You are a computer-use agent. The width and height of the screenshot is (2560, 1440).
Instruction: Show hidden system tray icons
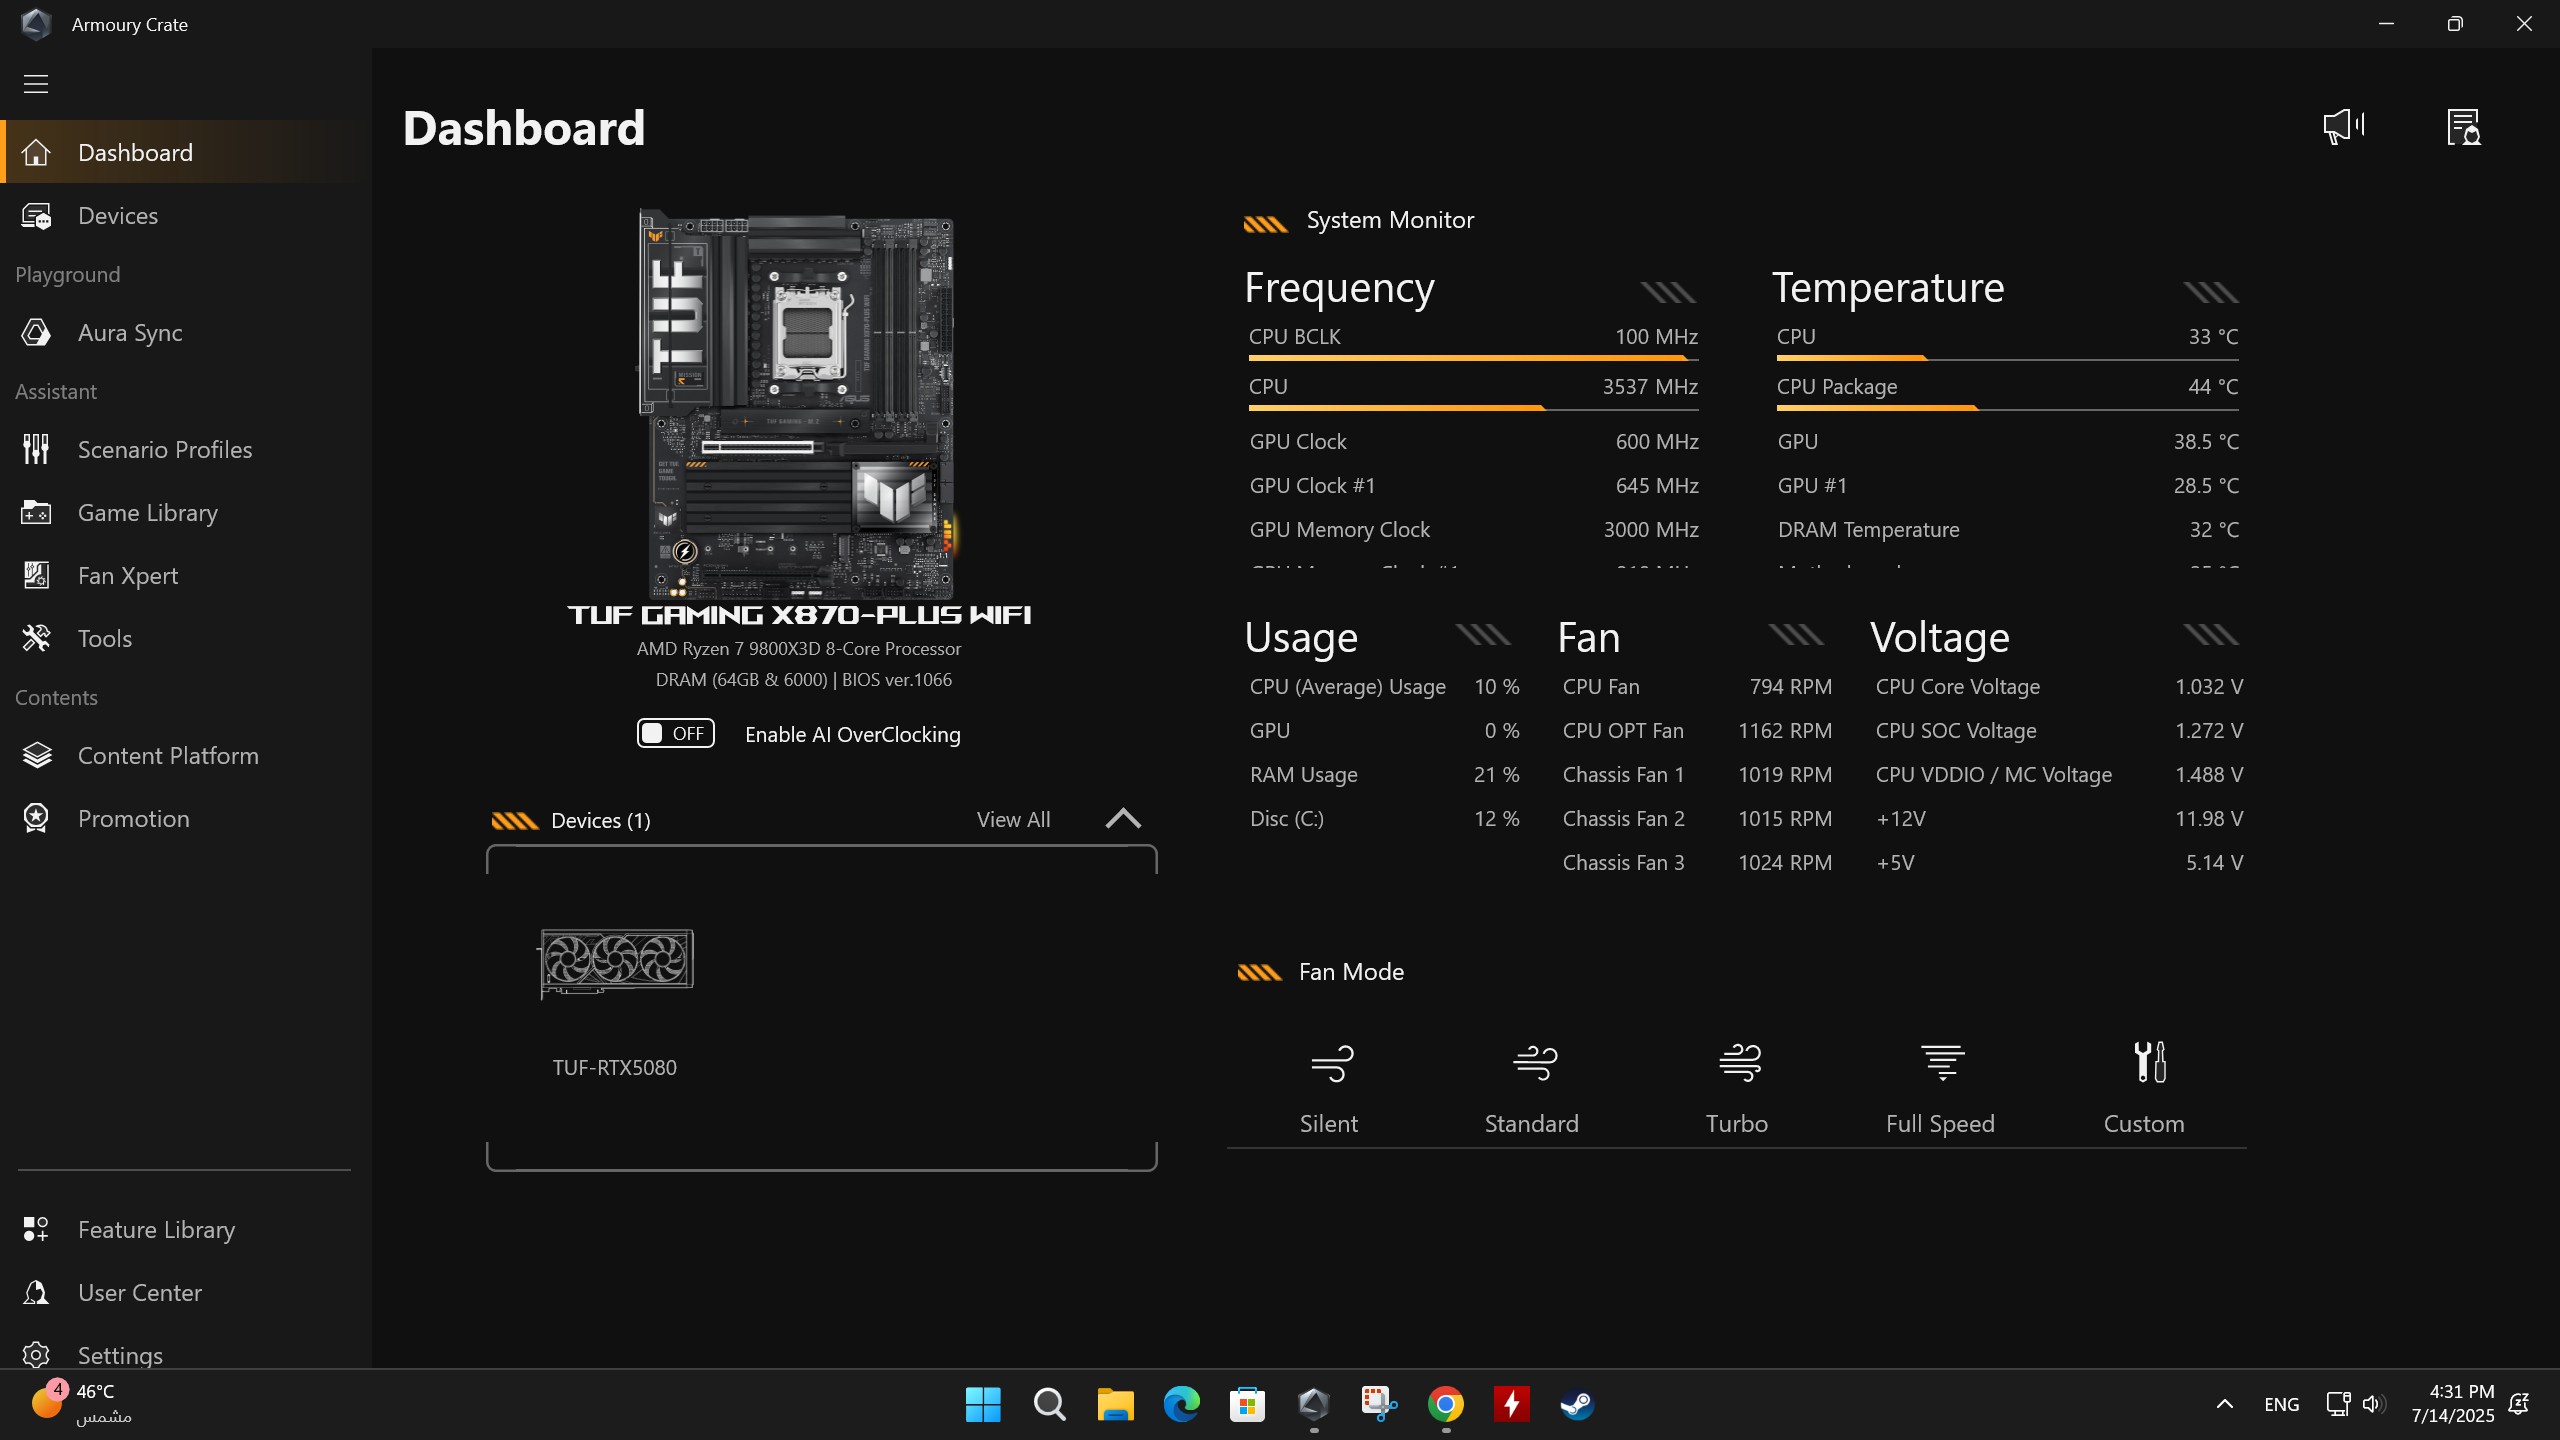pyautogui.click(x=2225, y=1404)
